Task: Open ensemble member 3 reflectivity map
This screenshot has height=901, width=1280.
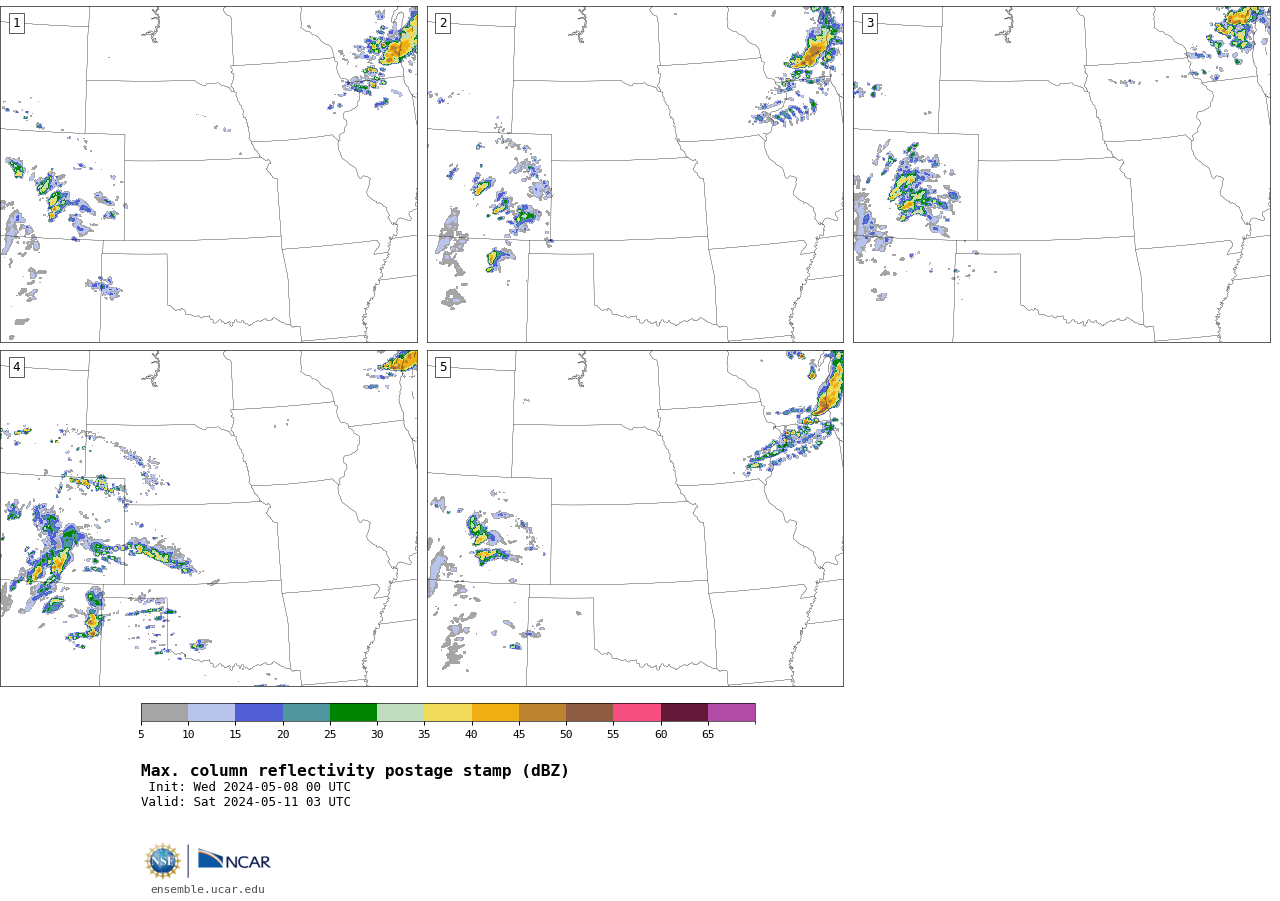Action: tap(1061, 174)
